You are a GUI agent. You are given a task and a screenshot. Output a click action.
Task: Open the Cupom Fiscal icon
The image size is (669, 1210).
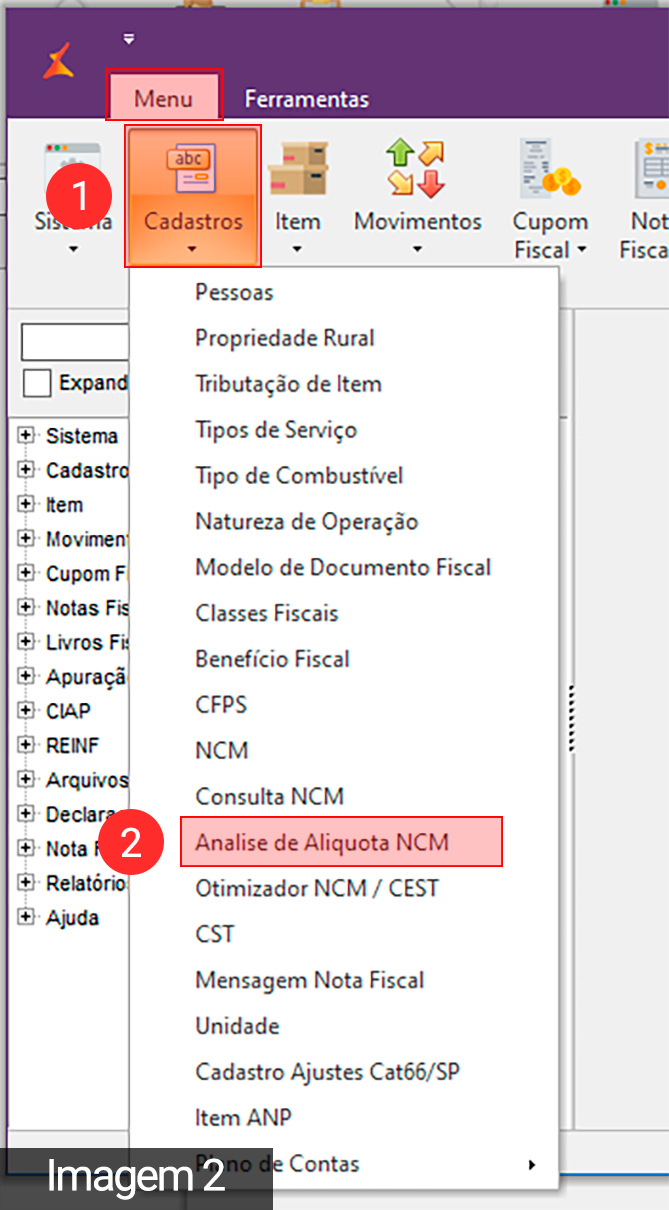549,168
